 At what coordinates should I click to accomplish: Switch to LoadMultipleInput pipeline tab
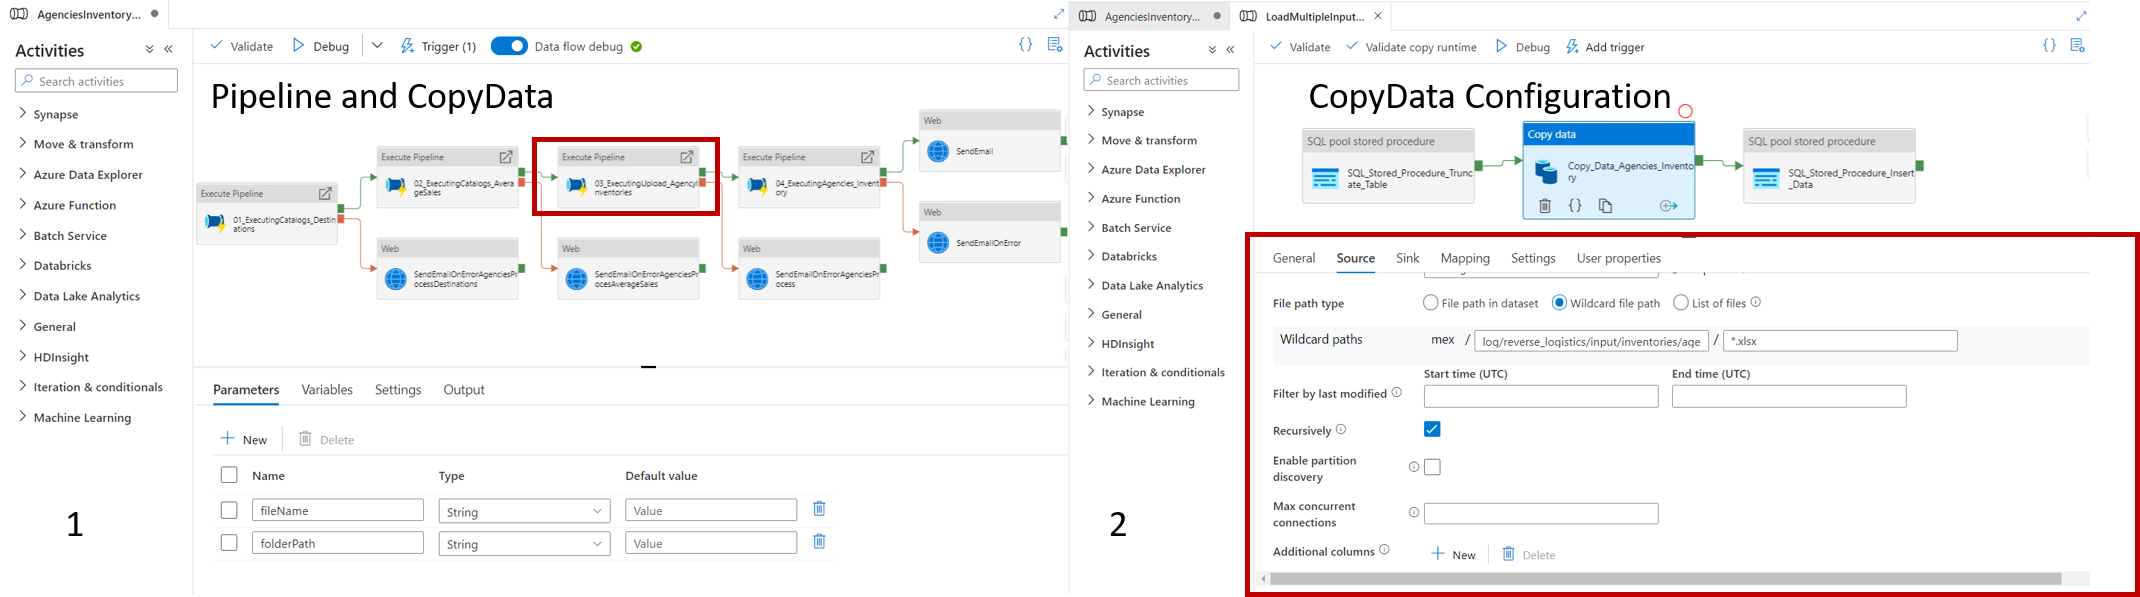point(1312,16)
